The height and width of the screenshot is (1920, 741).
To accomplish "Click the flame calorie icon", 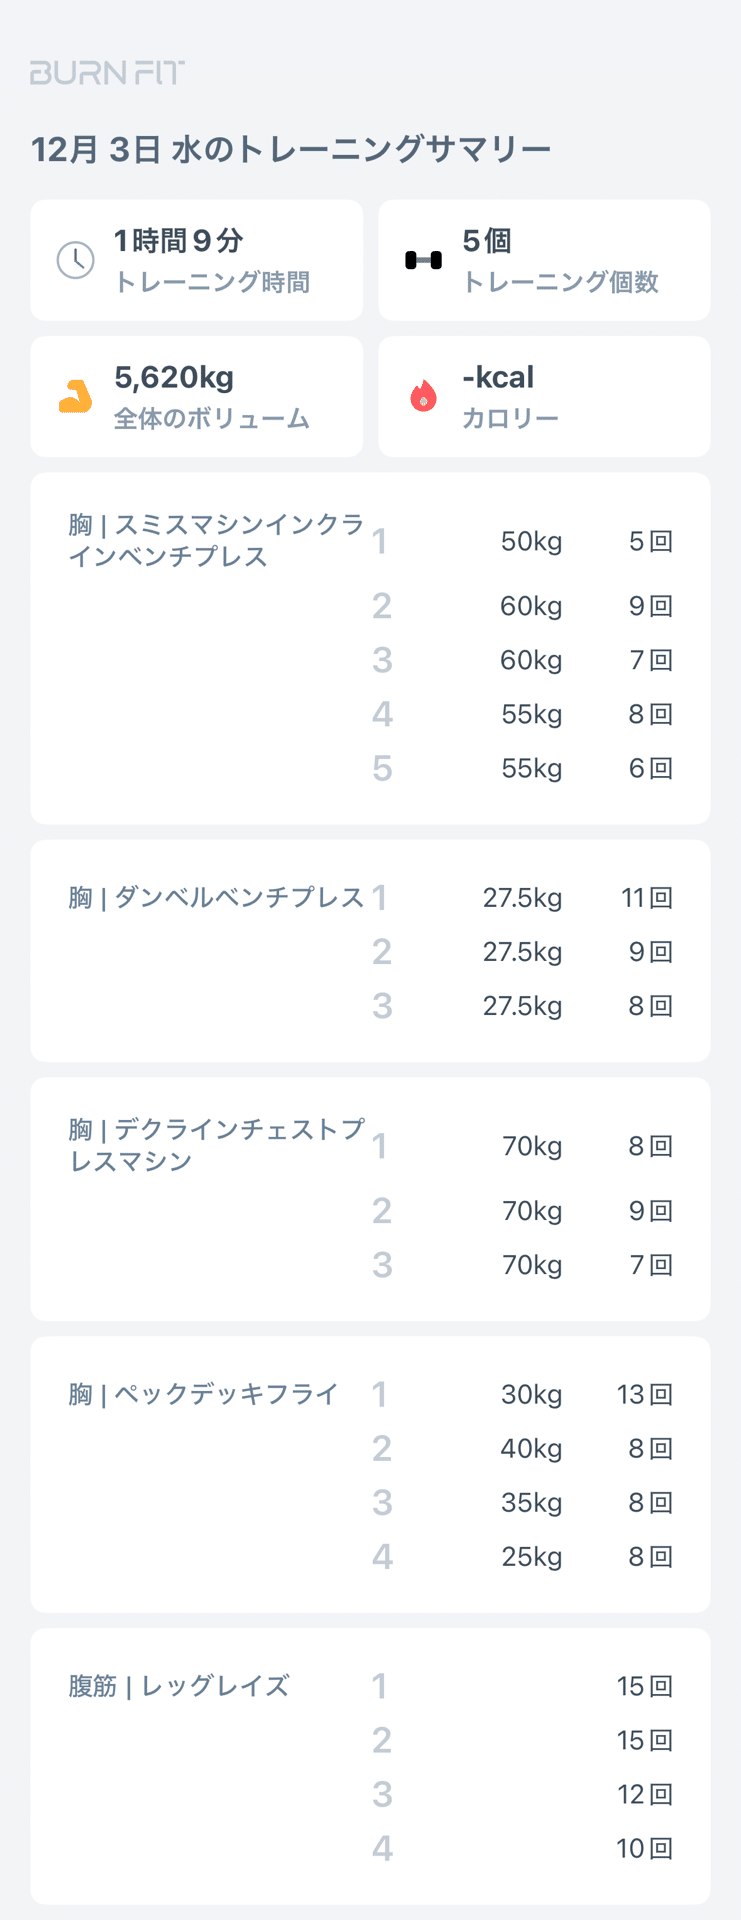I will 423,397.
